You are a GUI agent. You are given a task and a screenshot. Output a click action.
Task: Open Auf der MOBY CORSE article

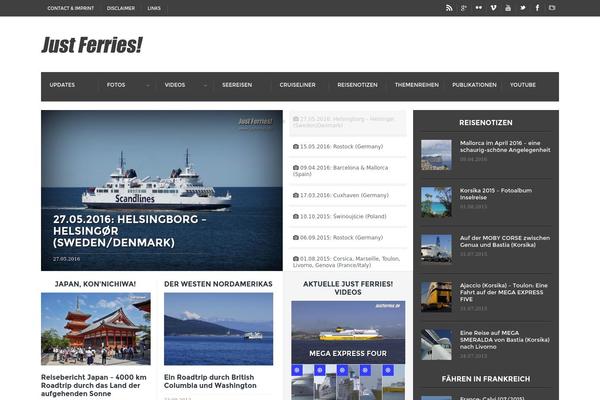pos(505,242)
